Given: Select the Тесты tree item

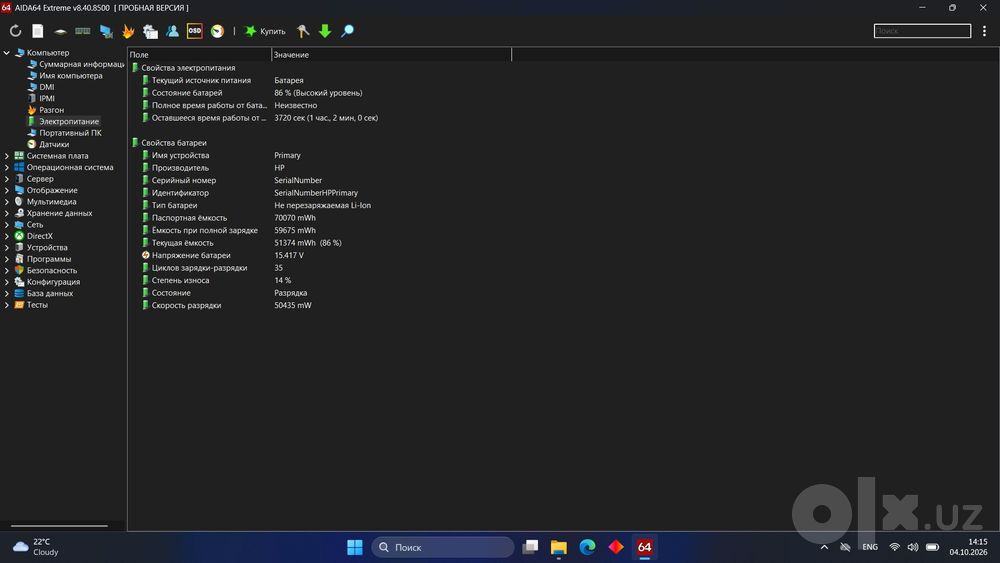Looking at the screenshot, I should 37,305.
